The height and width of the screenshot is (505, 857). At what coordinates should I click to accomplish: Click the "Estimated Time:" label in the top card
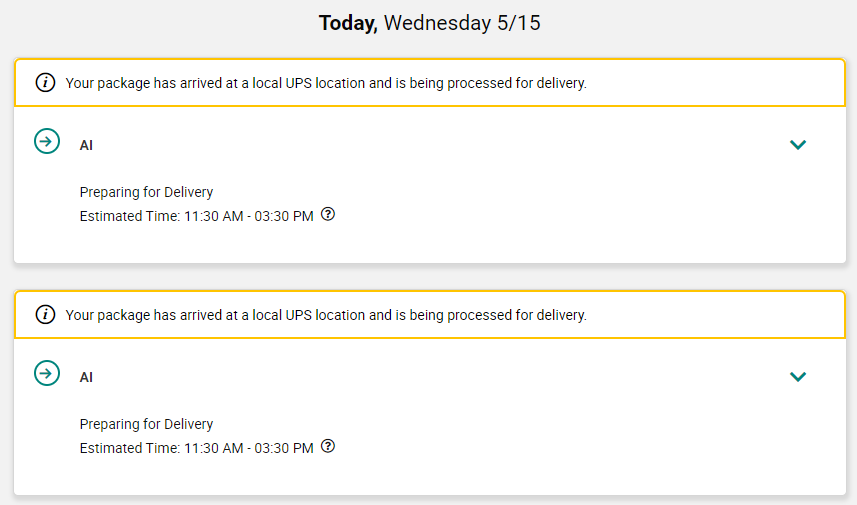pyautogui.click(x=129, y=216)
